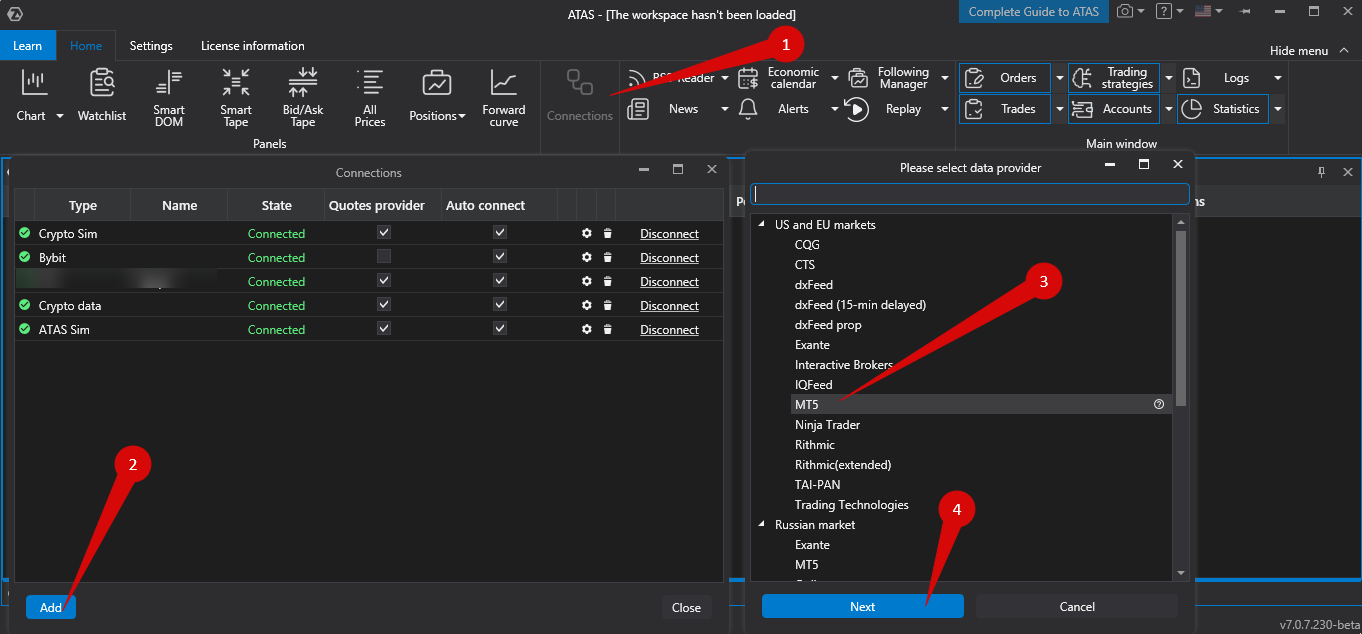Screen dimensions: 1362x634
Task: Toggle Quotes provider for Bybit
Action: pos(384,256)
